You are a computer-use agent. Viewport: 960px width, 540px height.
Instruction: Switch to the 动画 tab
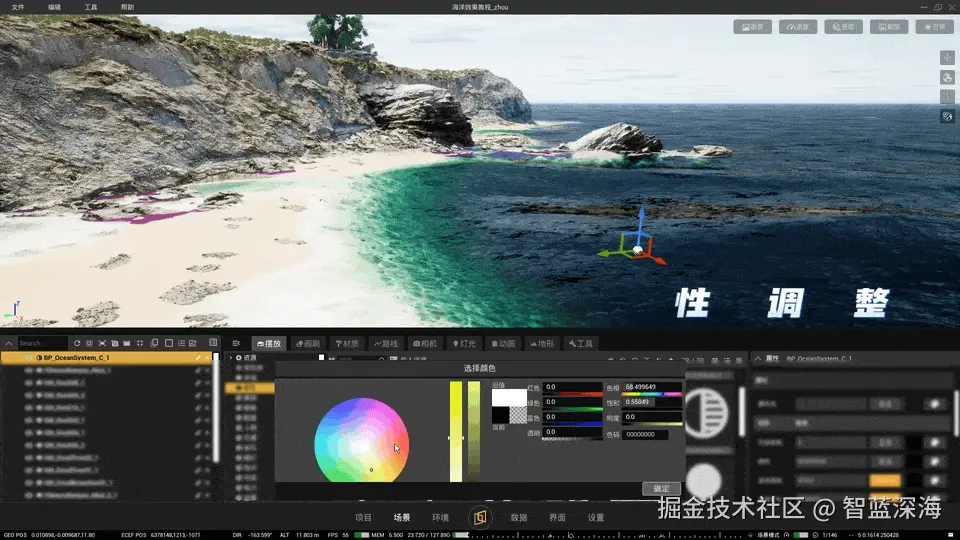[x=503, y=343]
